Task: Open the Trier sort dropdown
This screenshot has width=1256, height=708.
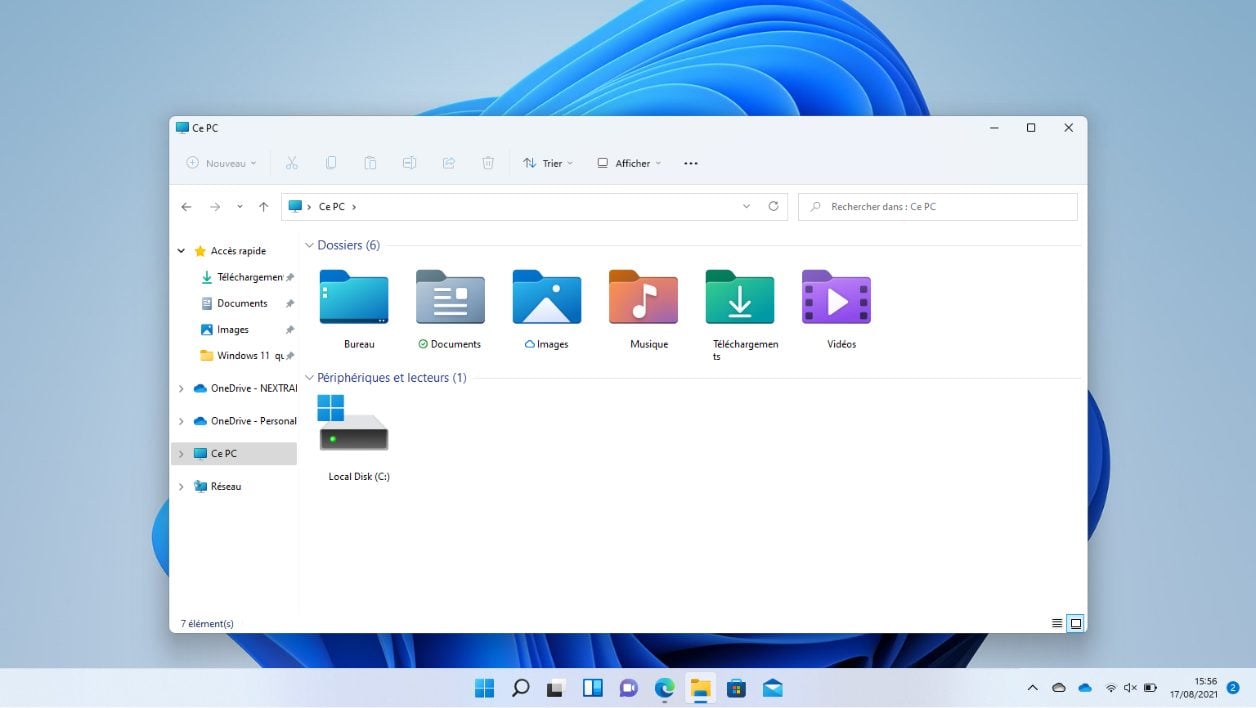Action: pyautogui.click(x=548, y=163)
